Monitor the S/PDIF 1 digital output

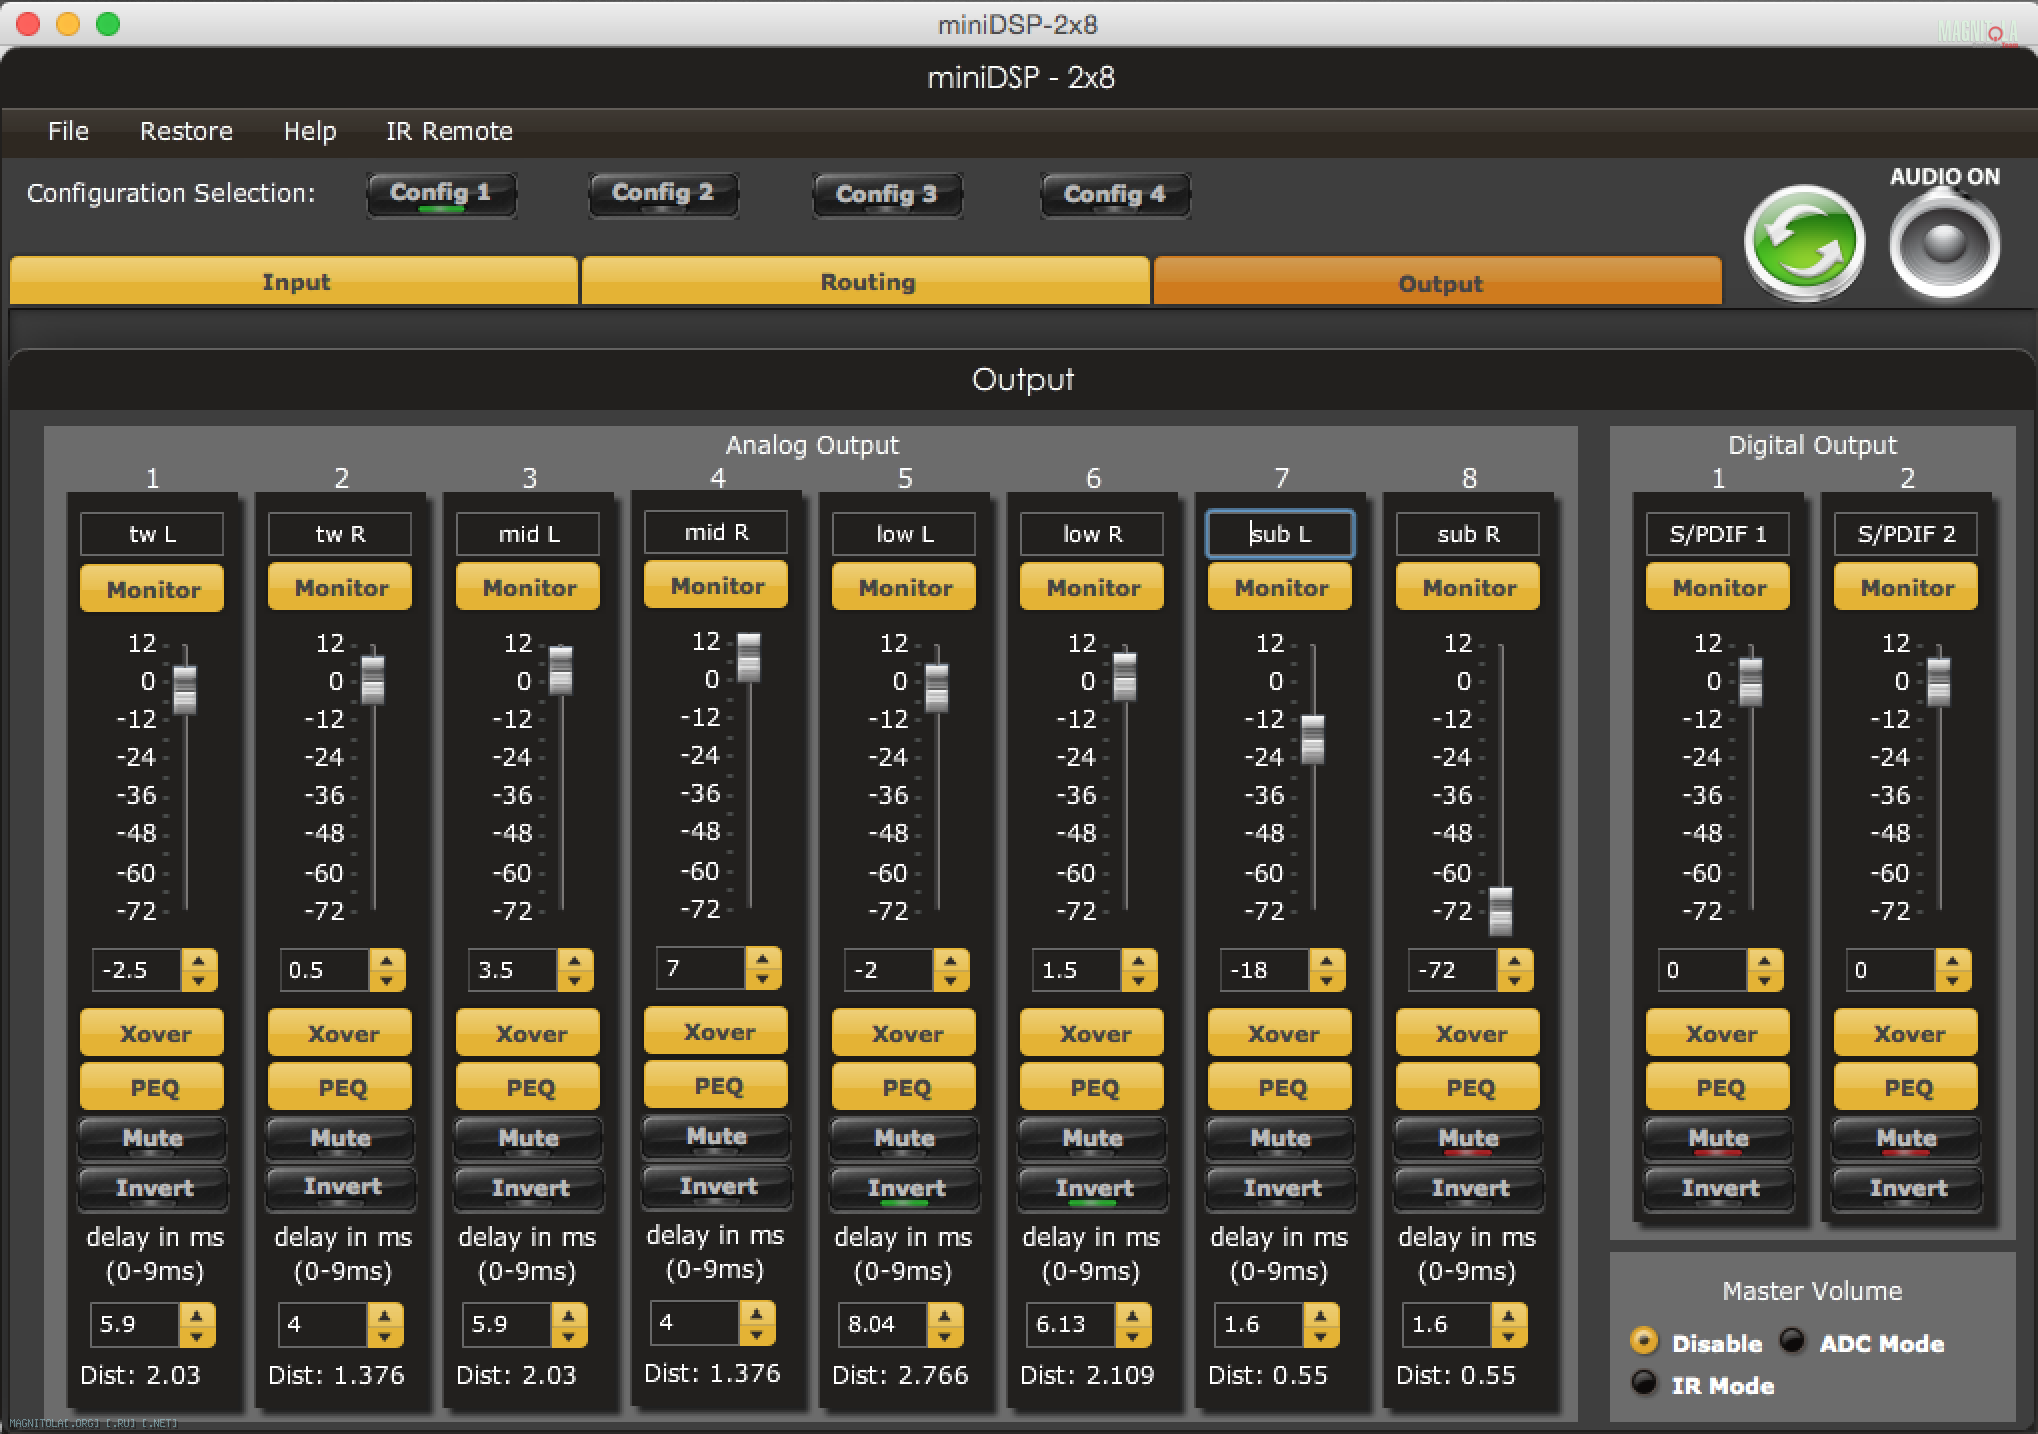coord(1718,587)
